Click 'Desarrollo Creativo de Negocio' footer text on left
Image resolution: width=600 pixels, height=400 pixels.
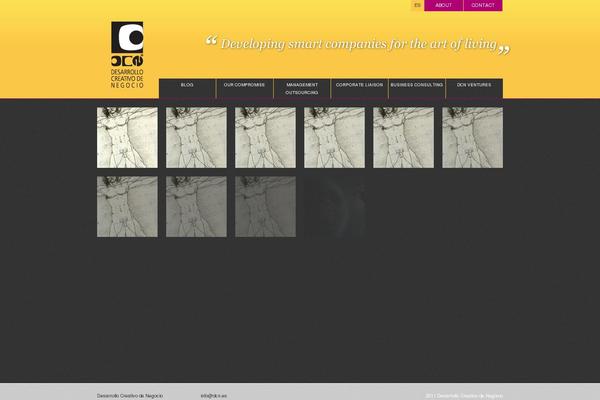[x=130, y=396]
